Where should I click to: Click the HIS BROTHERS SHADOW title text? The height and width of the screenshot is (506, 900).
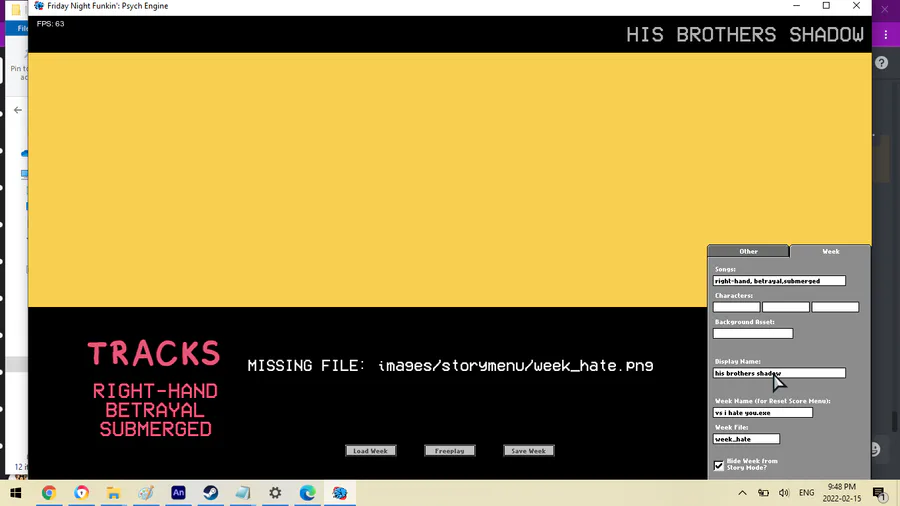point(744,34)
